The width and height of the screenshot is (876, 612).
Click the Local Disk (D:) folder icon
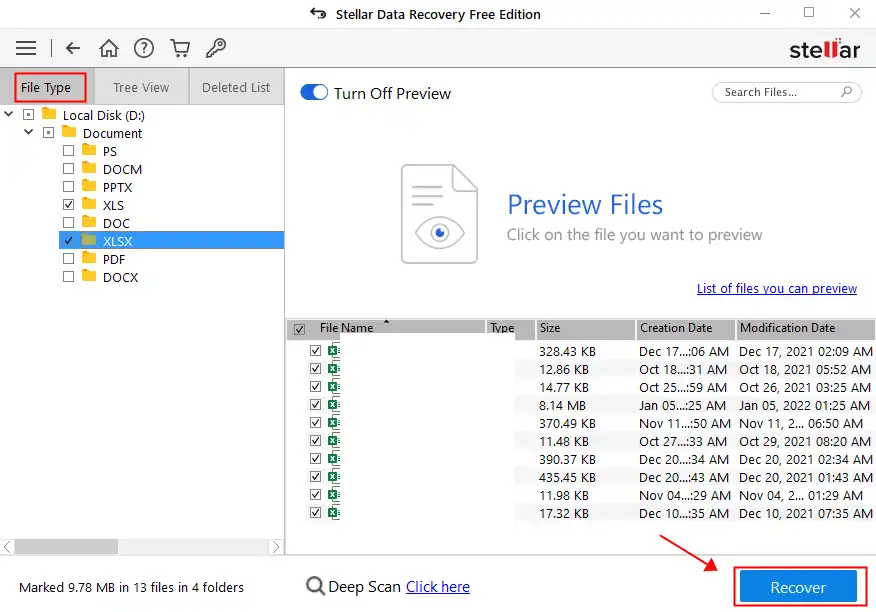pyautogui.click(x=49, y=114)
